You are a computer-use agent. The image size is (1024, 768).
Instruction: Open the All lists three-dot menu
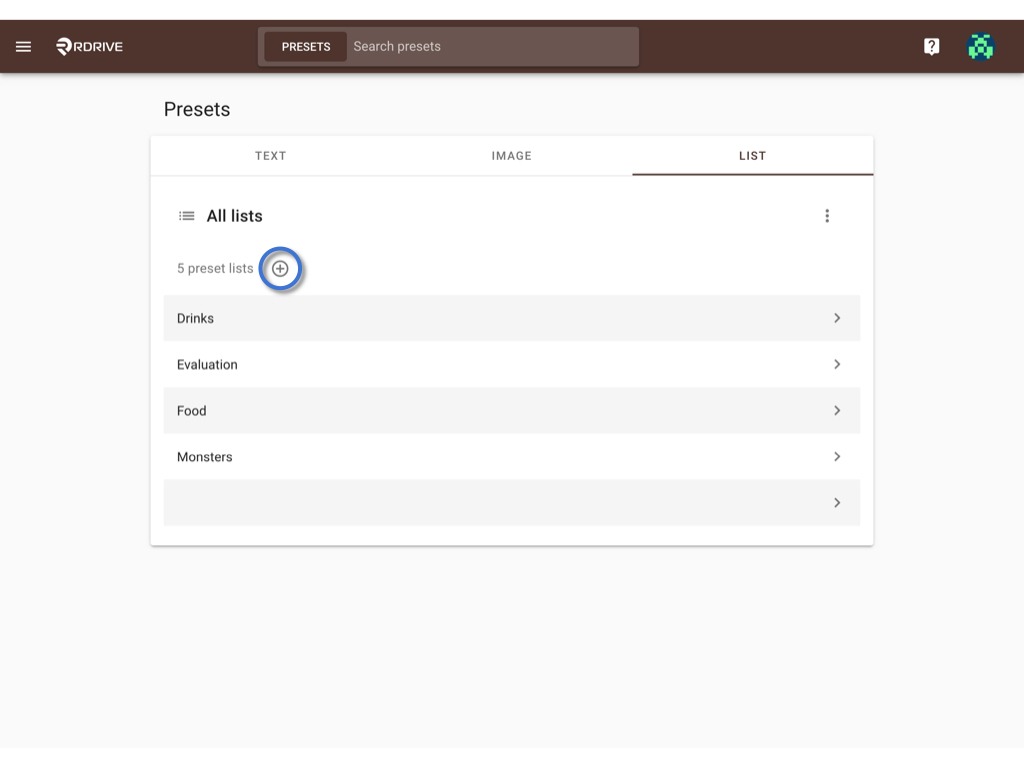point(827,216)
